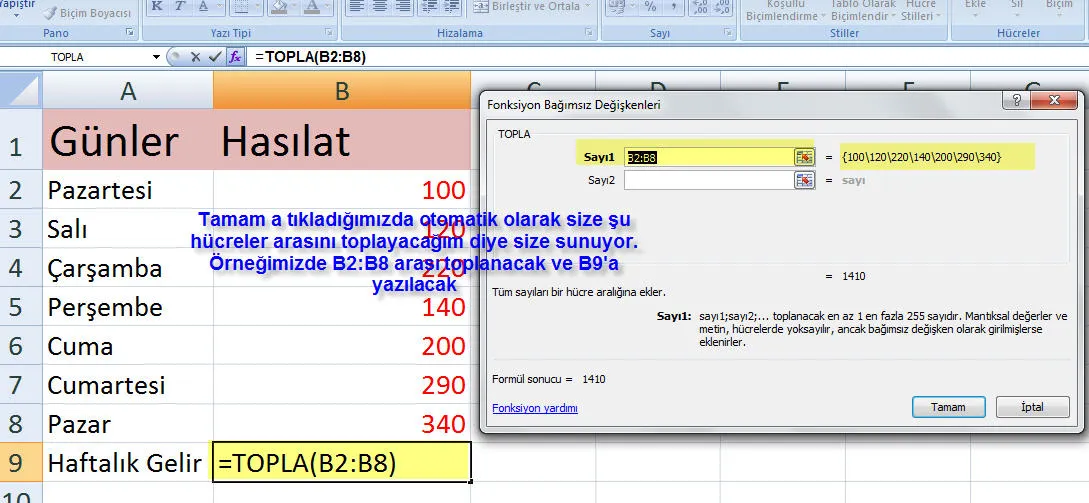This screenshot has height=503, width=1089.
Task: Click the Insert Function fx icon
Action: [x=236, y=57]
